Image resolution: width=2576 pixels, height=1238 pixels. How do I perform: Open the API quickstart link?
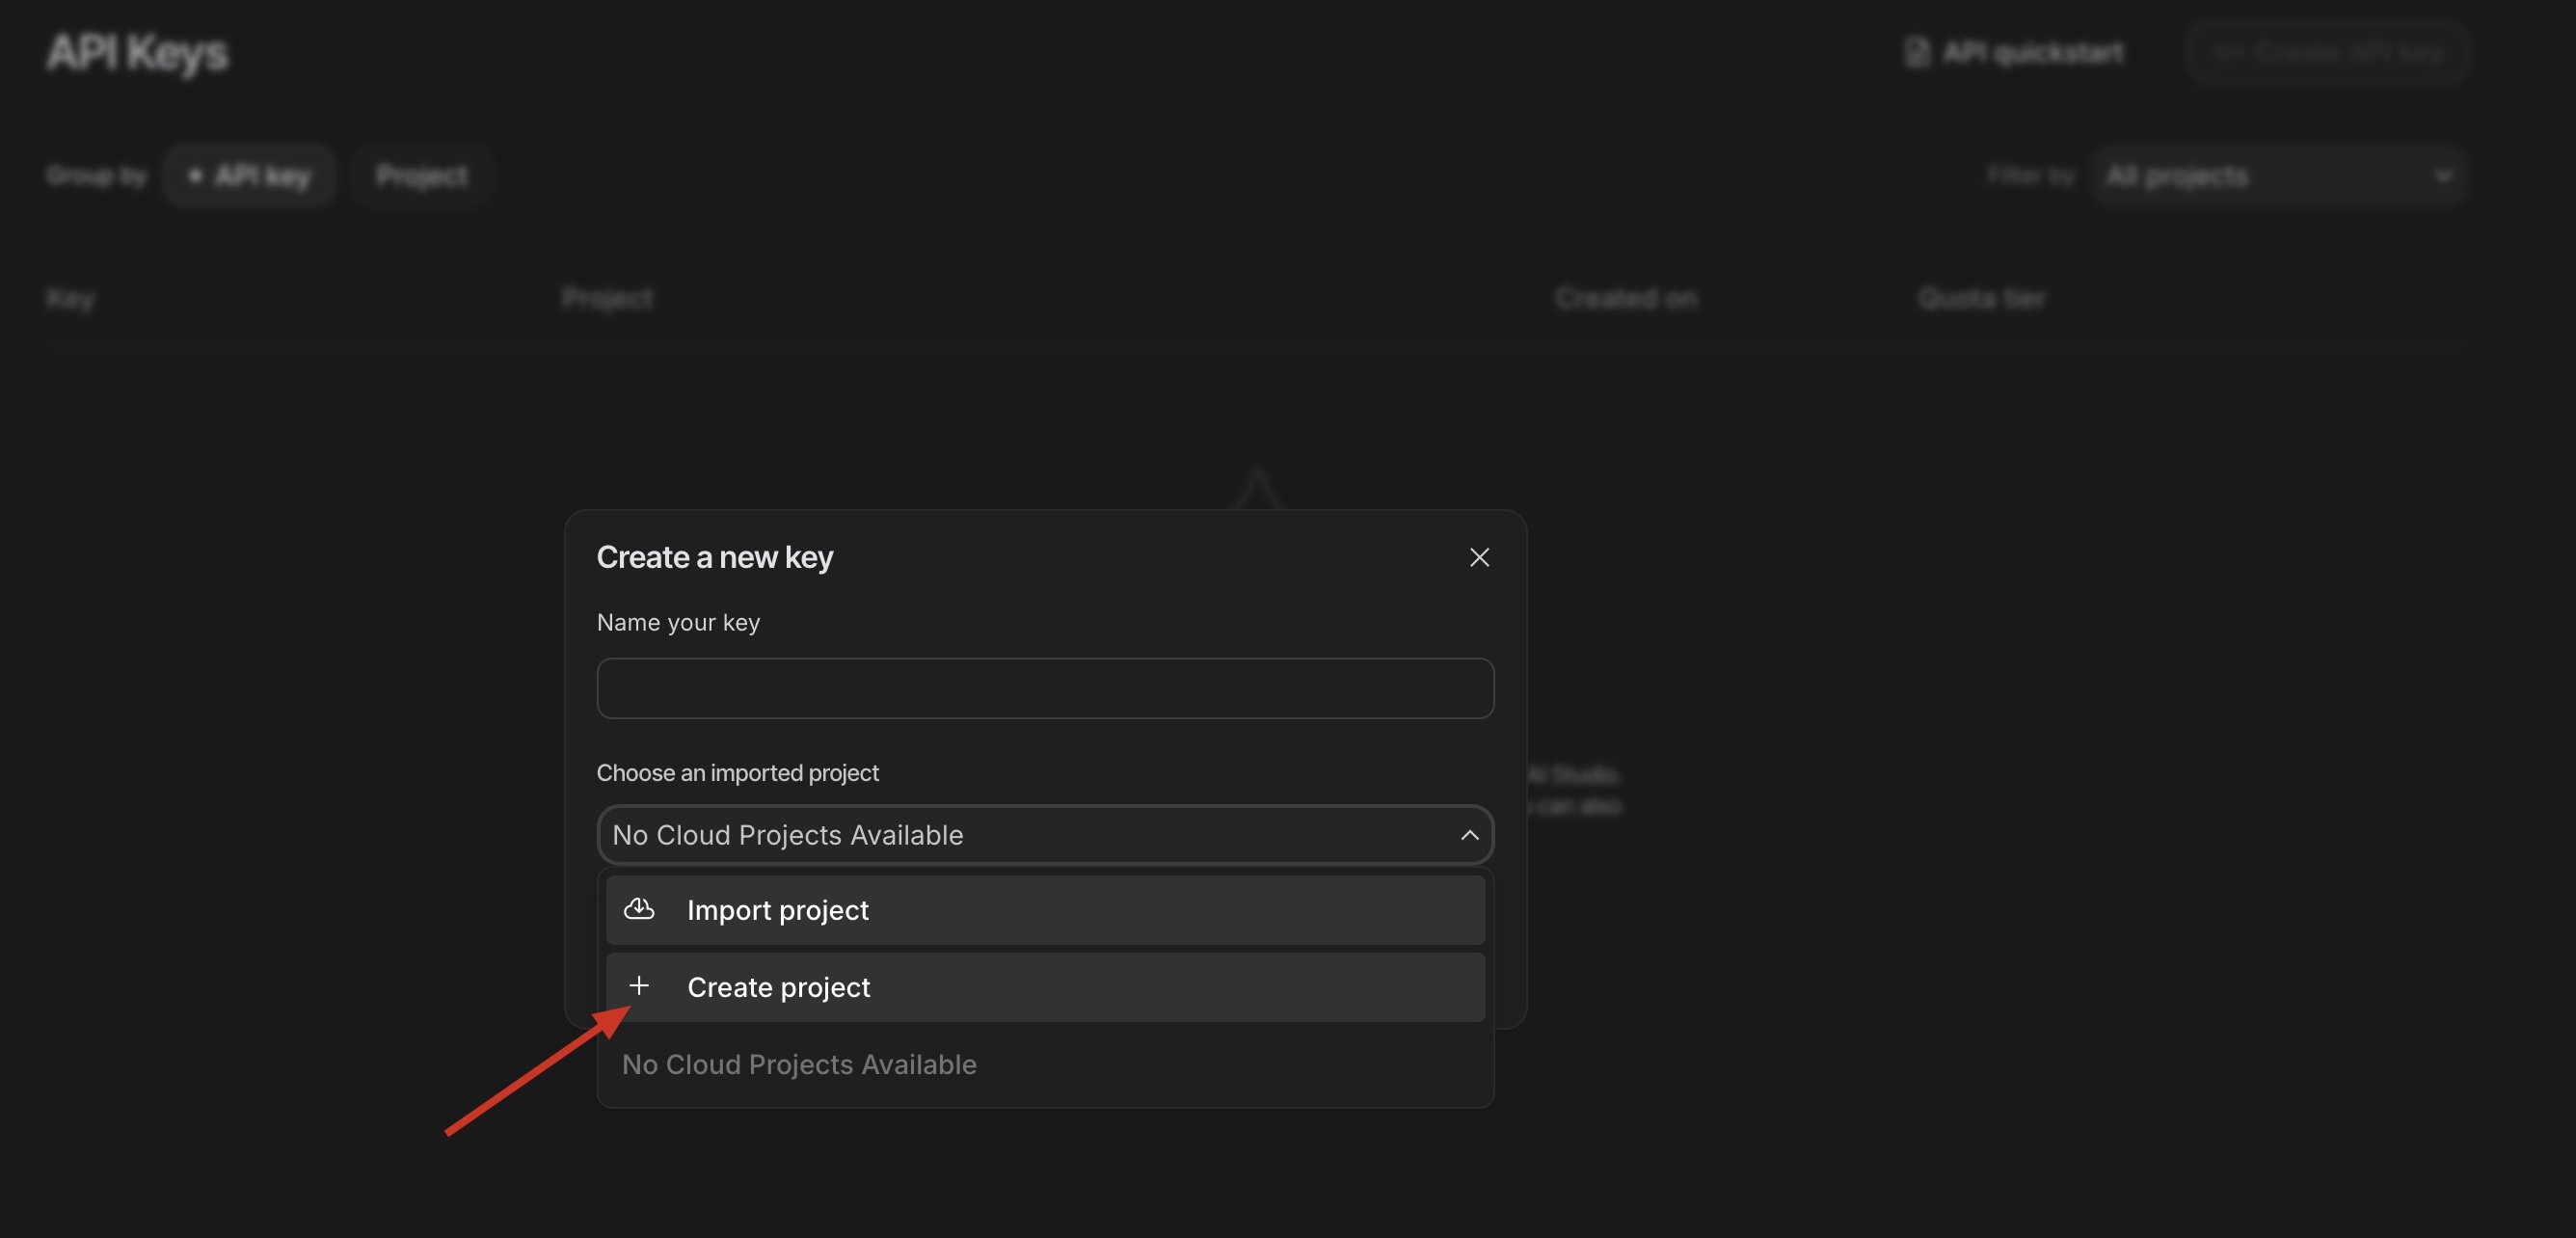2032,52
